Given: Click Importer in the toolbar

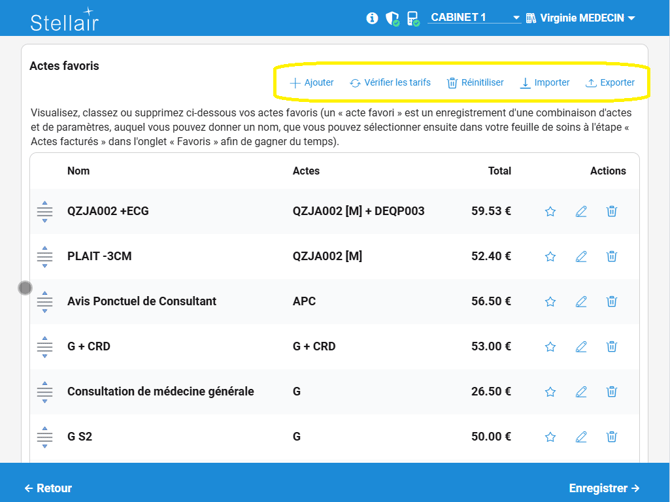Looking at the screenshot, I should pyautogui.click(x=545, y=83).
